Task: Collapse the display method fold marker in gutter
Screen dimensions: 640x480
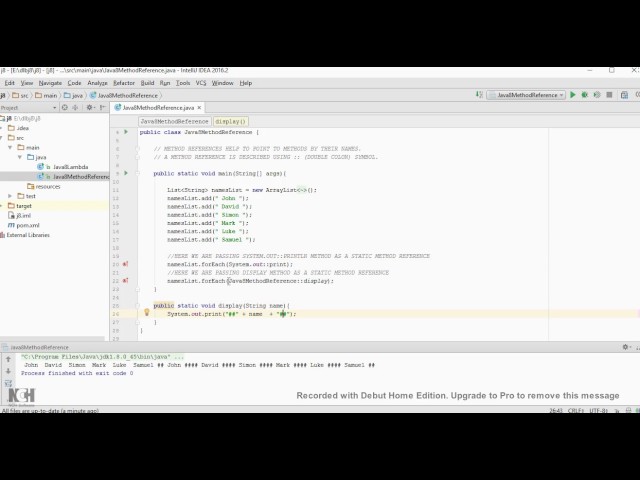Action: [x=138, y=305]
